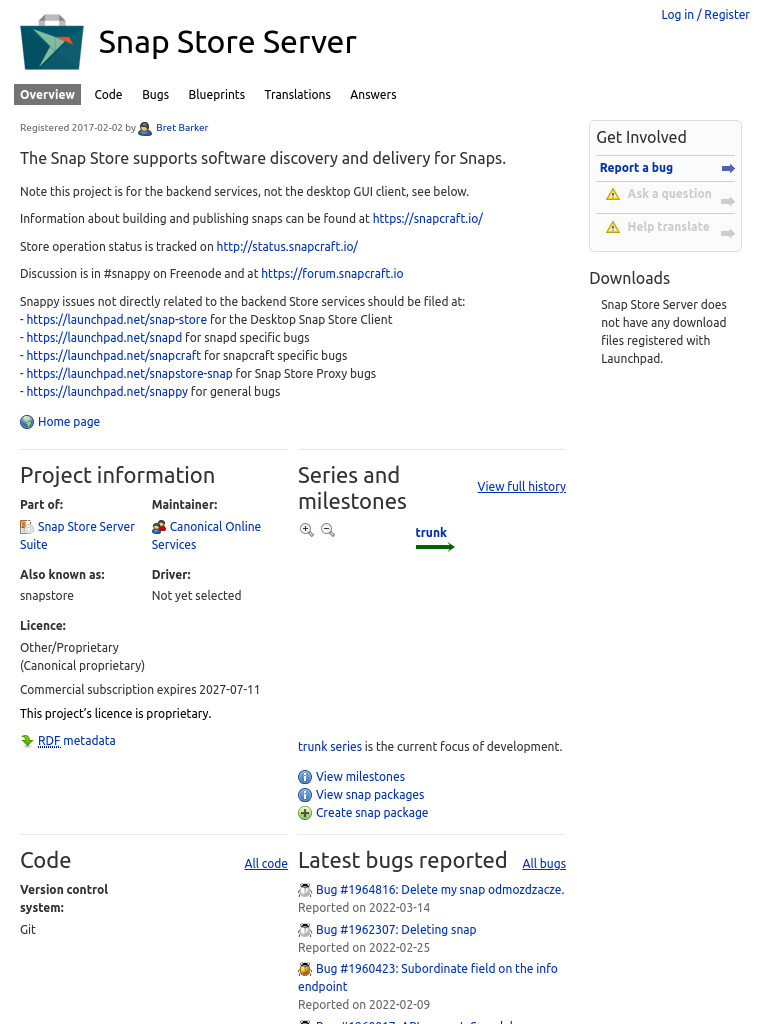
Task: Click the warning icon beside Ask a question
Action: (x=613, y=194)
